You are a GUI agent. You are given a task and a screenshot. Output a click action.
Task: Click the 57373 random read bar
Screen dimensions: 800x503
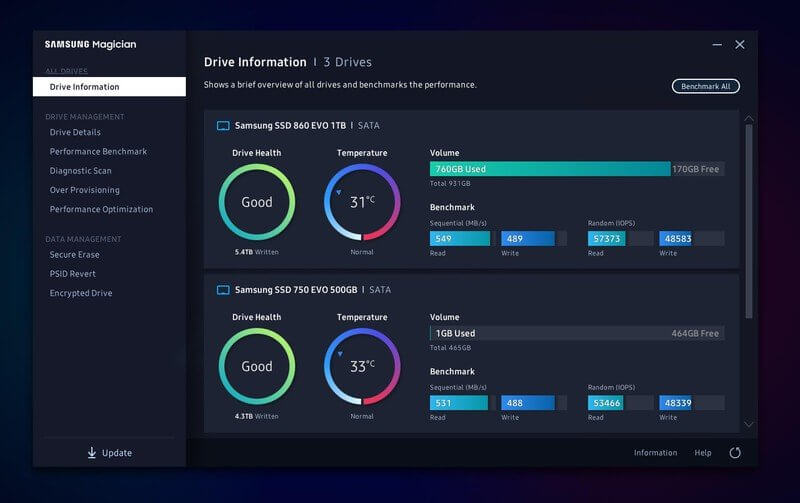pos(606,238)
